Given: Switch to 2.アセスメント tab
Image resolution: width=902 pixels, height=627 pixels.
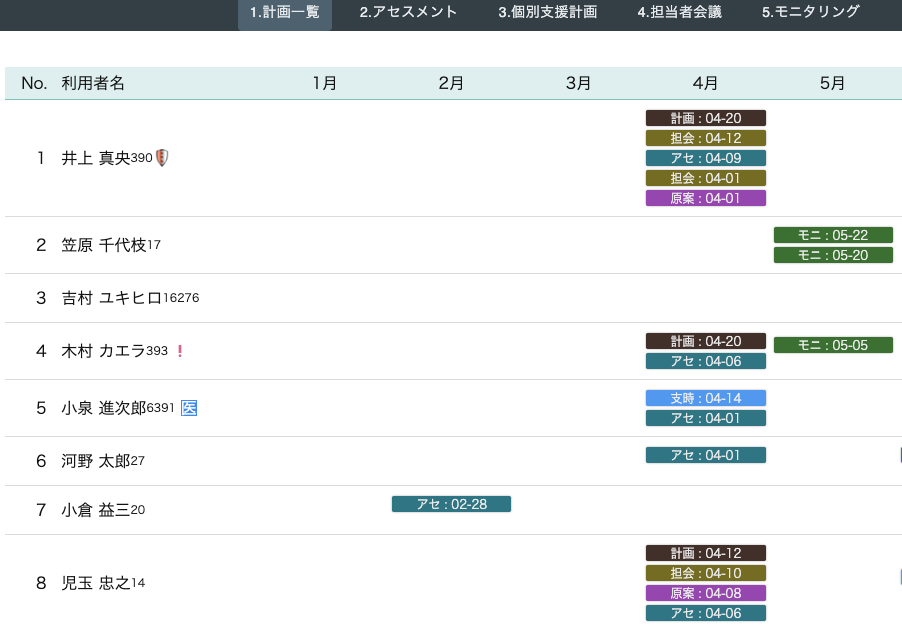Looking at the screenshot, I should (408, 13).
